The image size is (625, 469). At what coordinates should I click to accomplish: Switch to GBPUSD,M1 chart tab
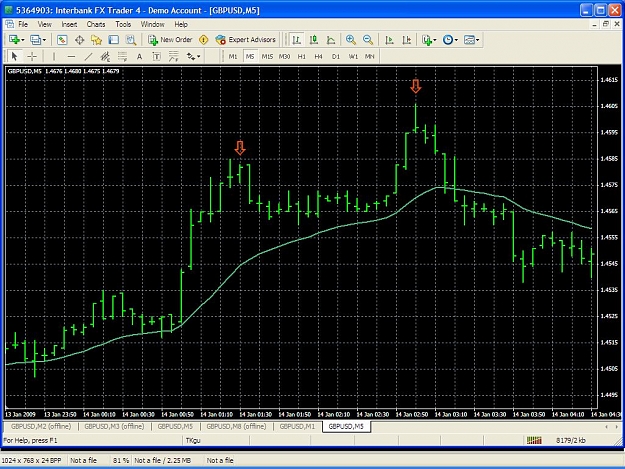click(297, 426)
